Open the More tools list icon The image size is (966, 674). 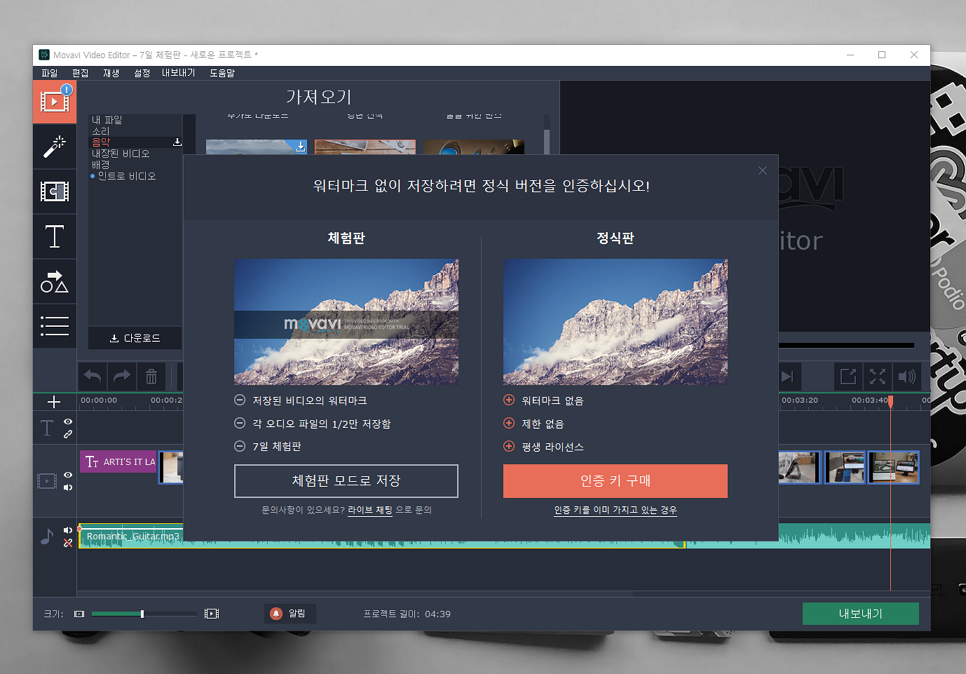[55, 326]
